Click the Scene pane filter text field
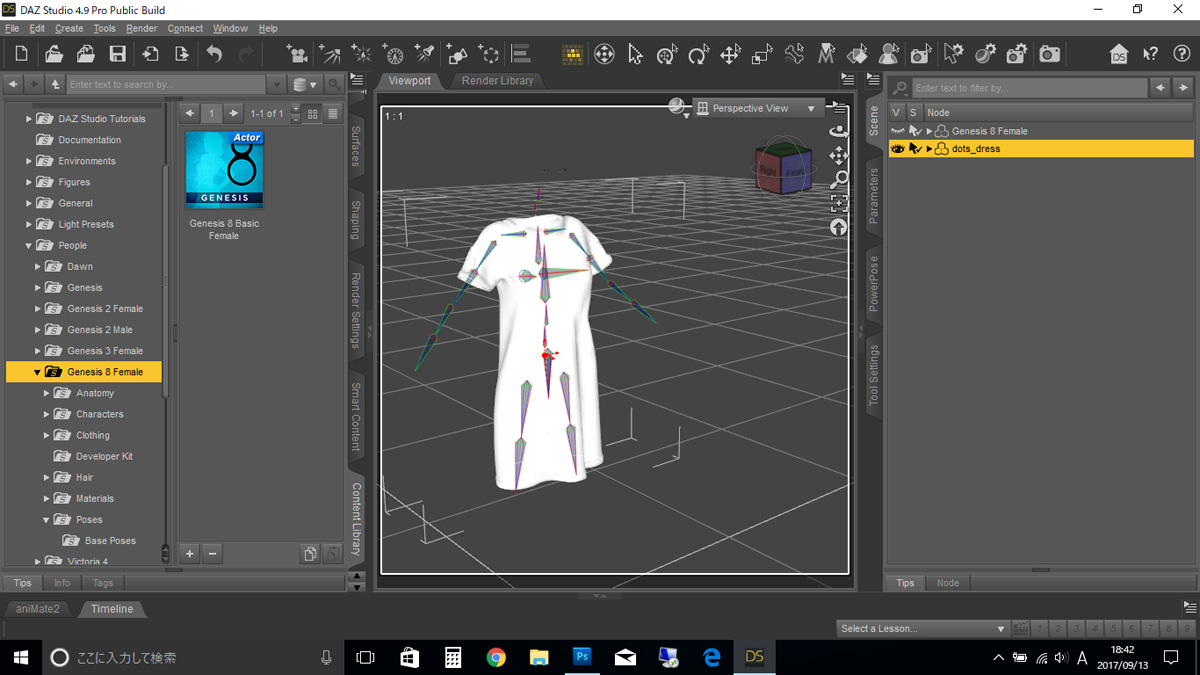Viewport: 1200px width, 675px height. coord(1029,88)
